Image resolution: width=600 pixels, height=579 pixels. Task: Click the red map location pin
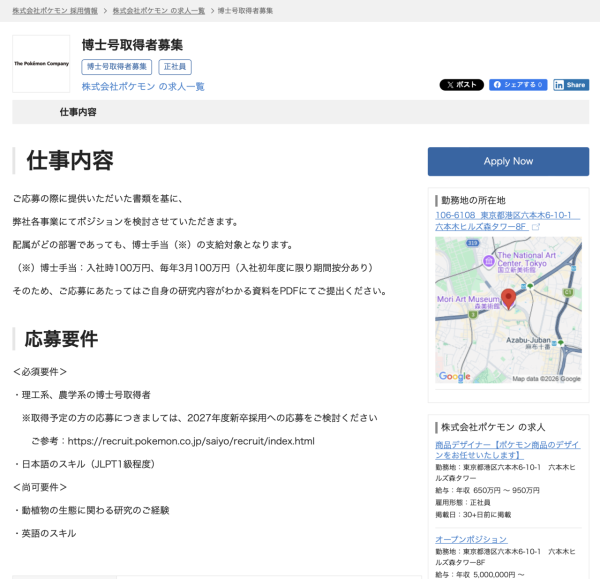pos(508,299)
